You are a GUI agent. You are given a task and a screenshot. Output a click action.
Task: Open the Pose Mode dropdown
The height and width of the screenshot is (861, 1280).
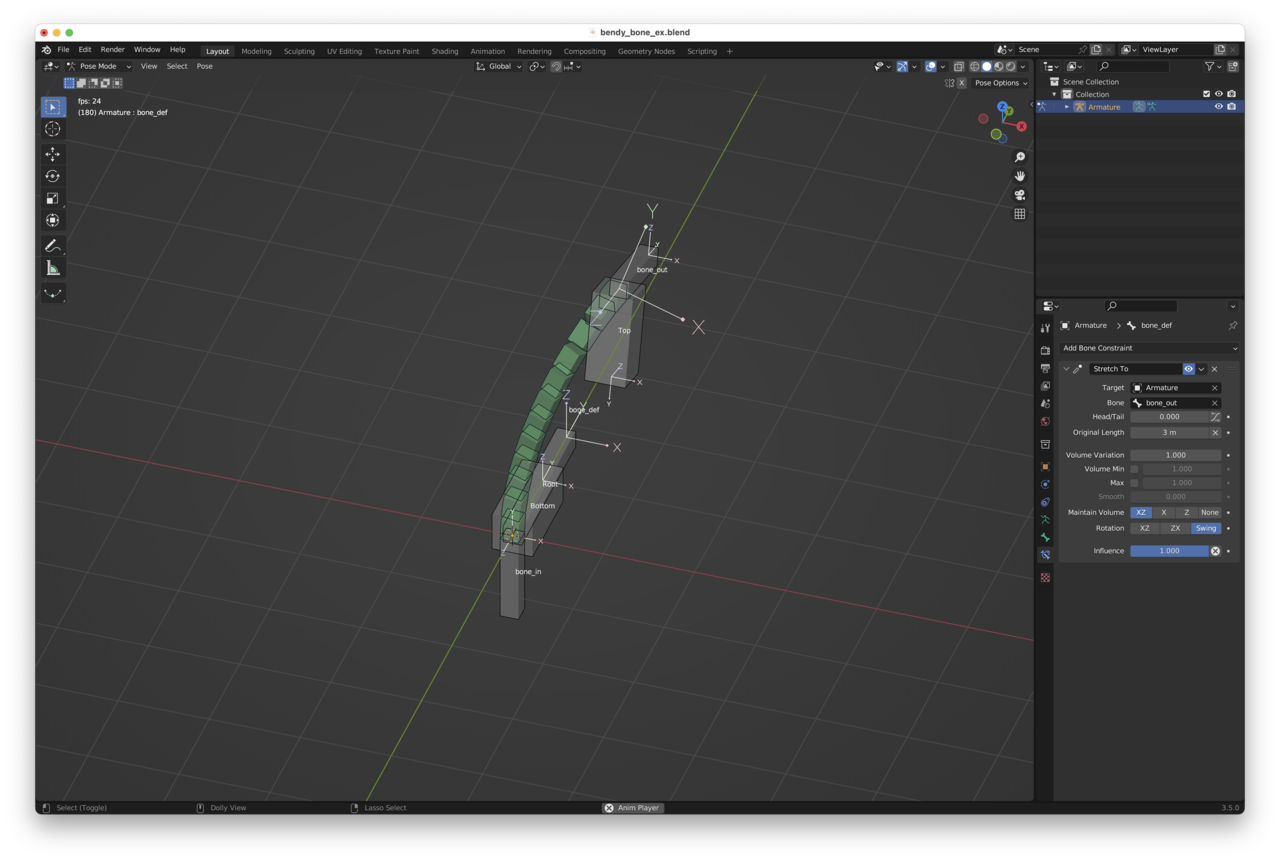pyautogui.click(x=99, y=66)
